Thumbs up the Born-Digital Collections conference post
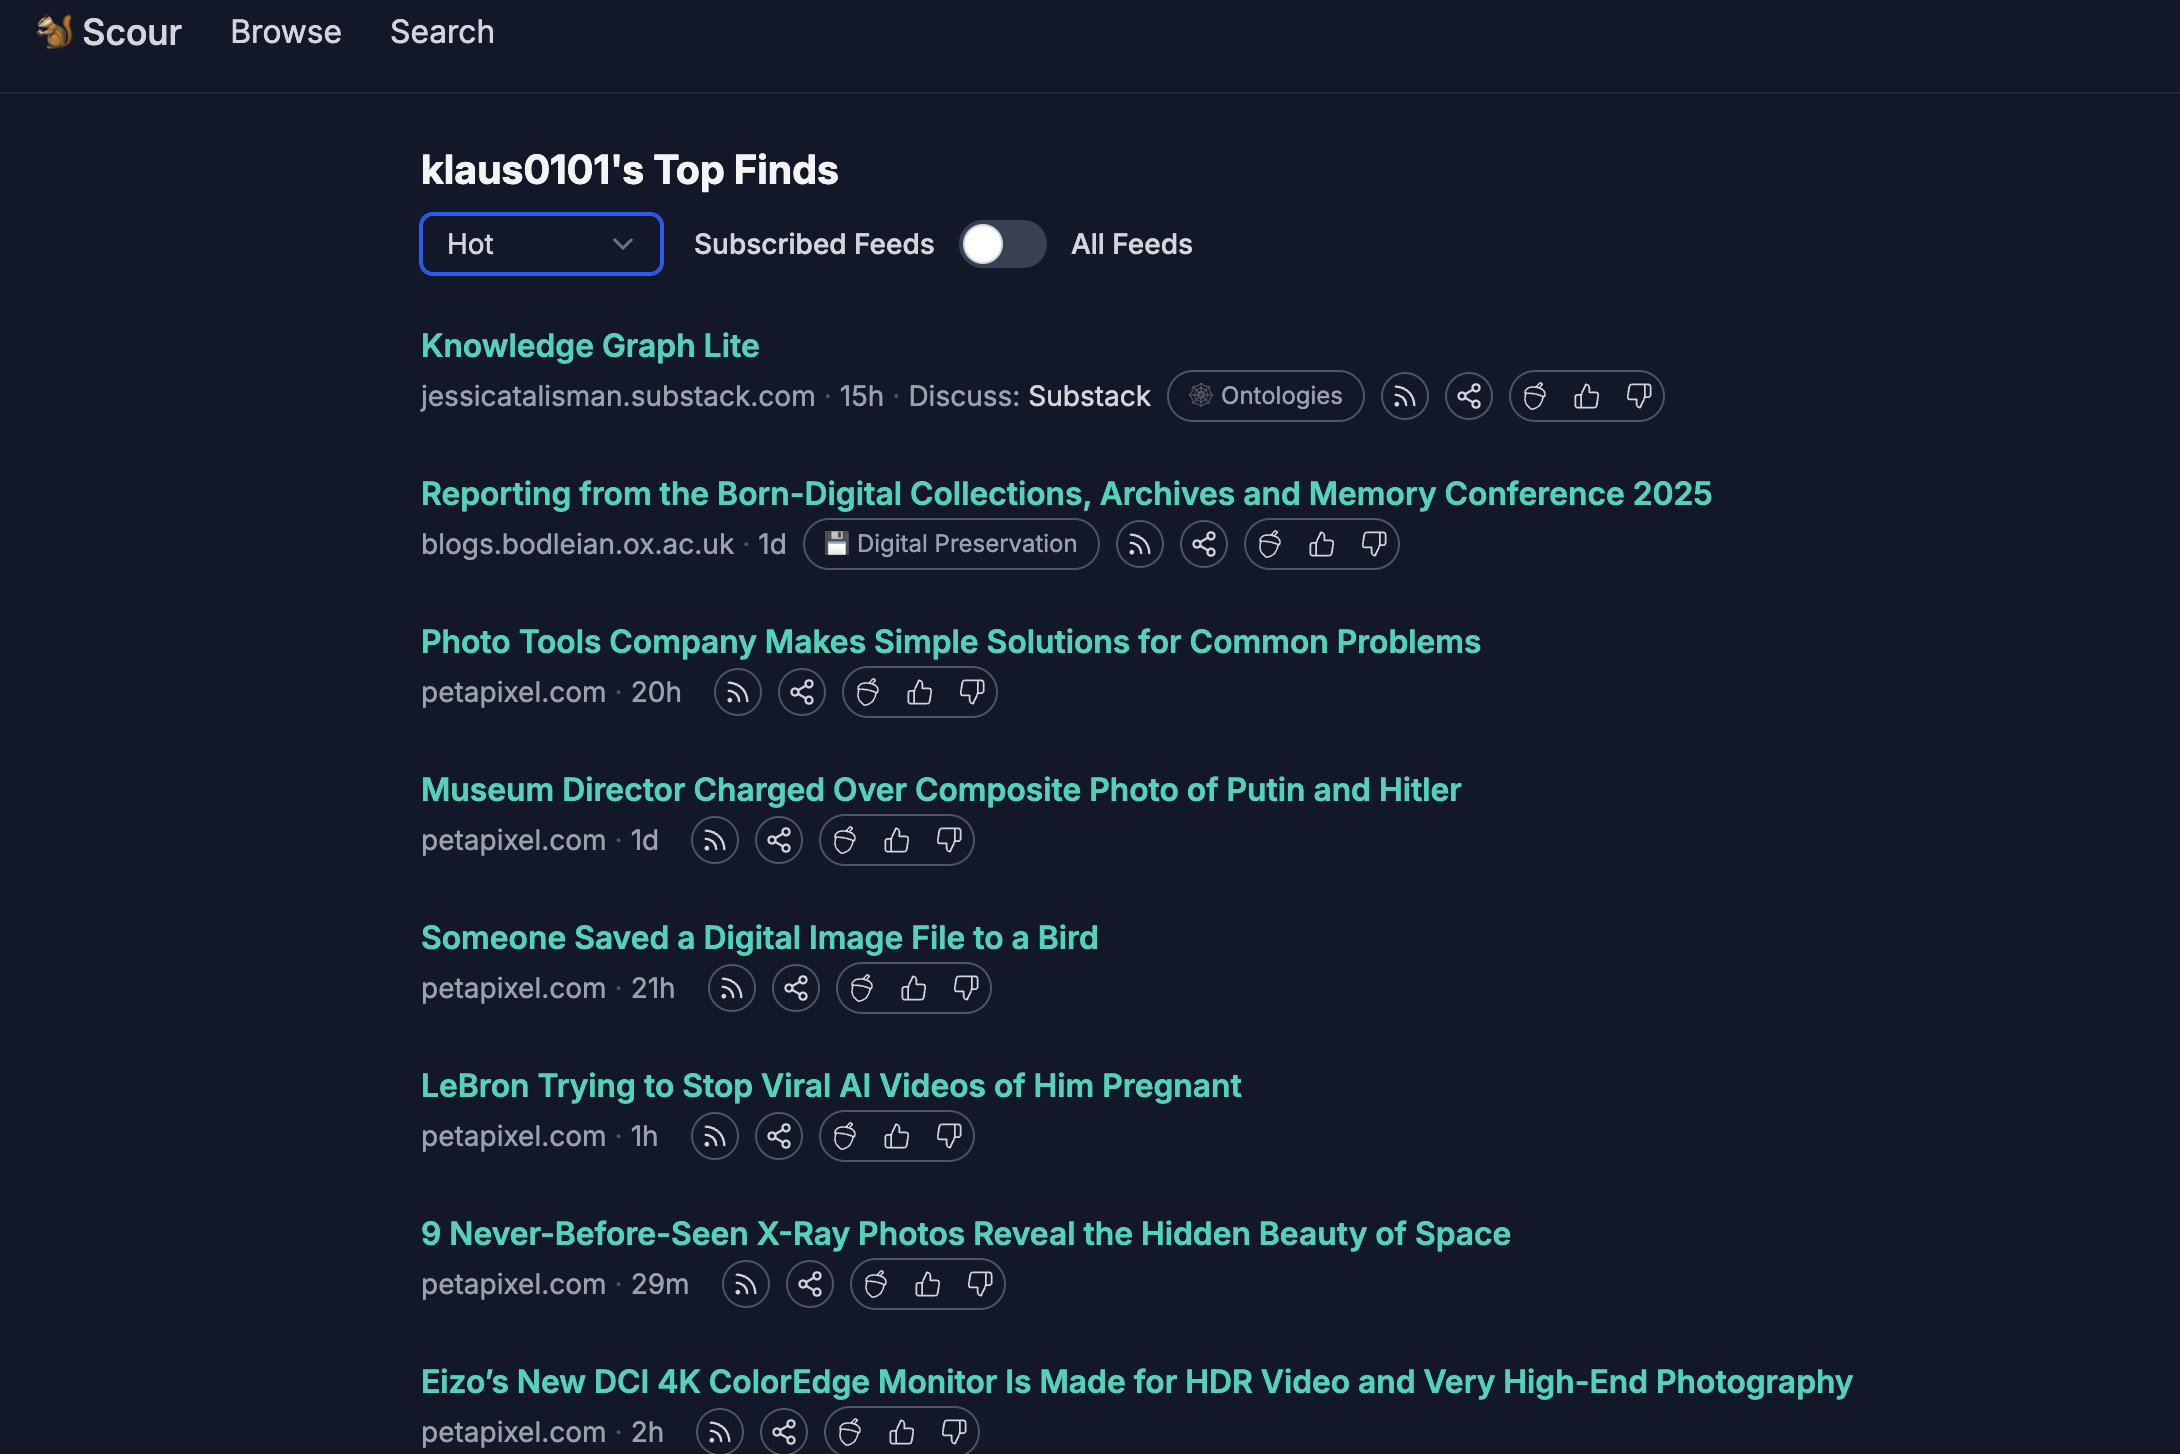This screenshot has width=2180, height=1454. [1321, 544]
